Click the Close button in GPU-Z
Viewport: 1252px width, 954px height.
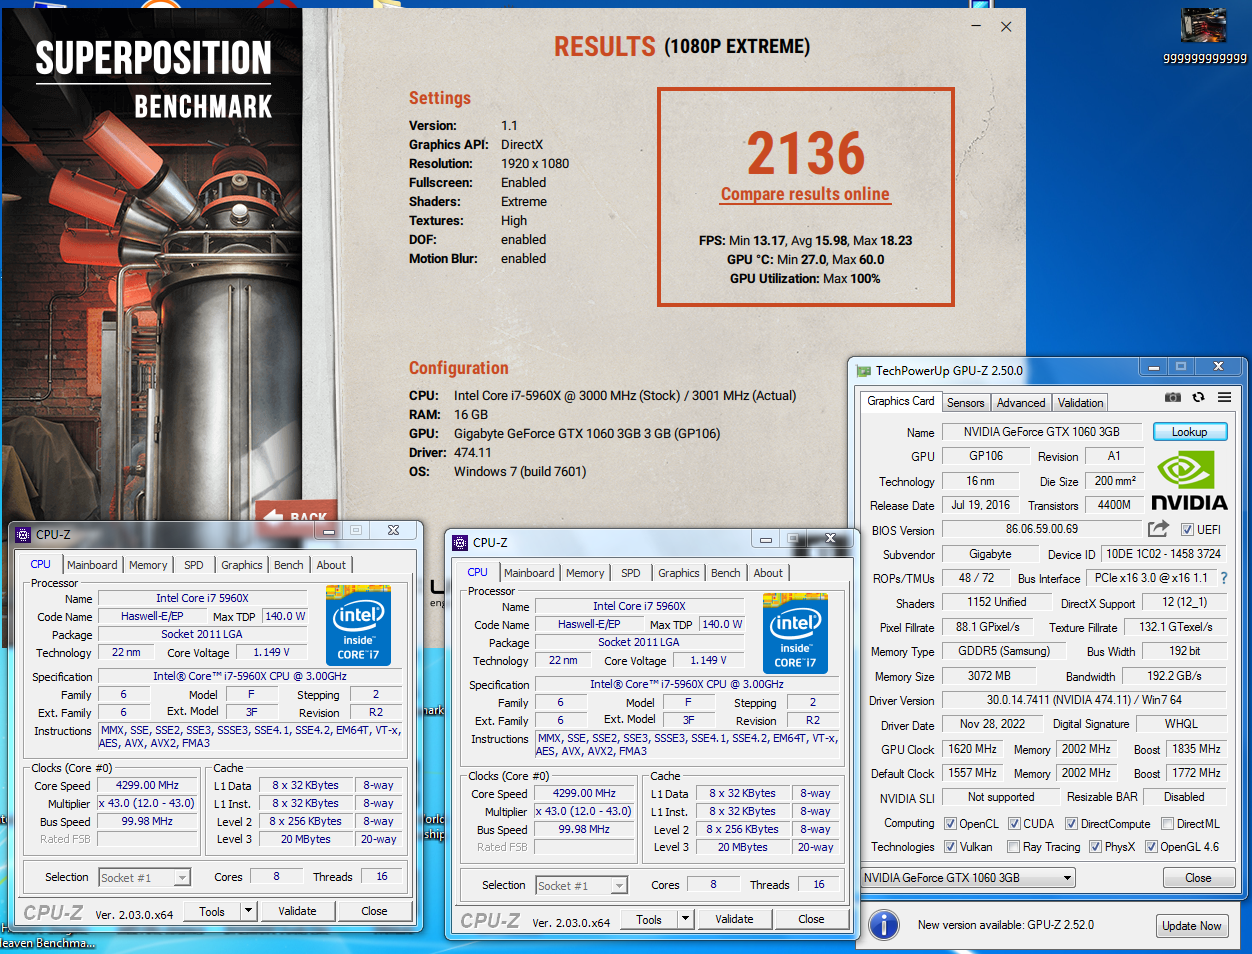pos(1198,878)
